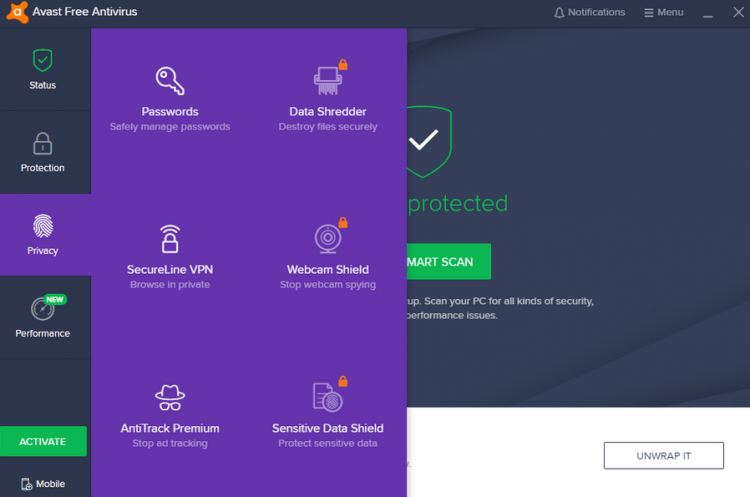Open the Mobile link at bottom
This screenshot has height=497, width=750.
pos(43,484)
